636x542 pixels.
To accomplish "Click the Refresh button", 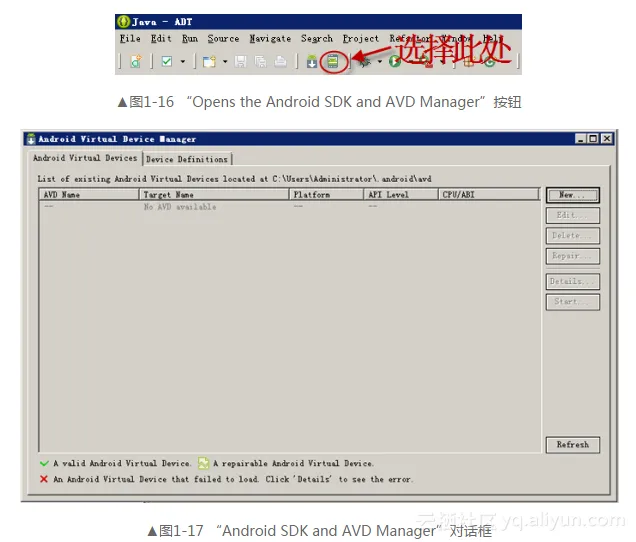I will coord(572,445).
